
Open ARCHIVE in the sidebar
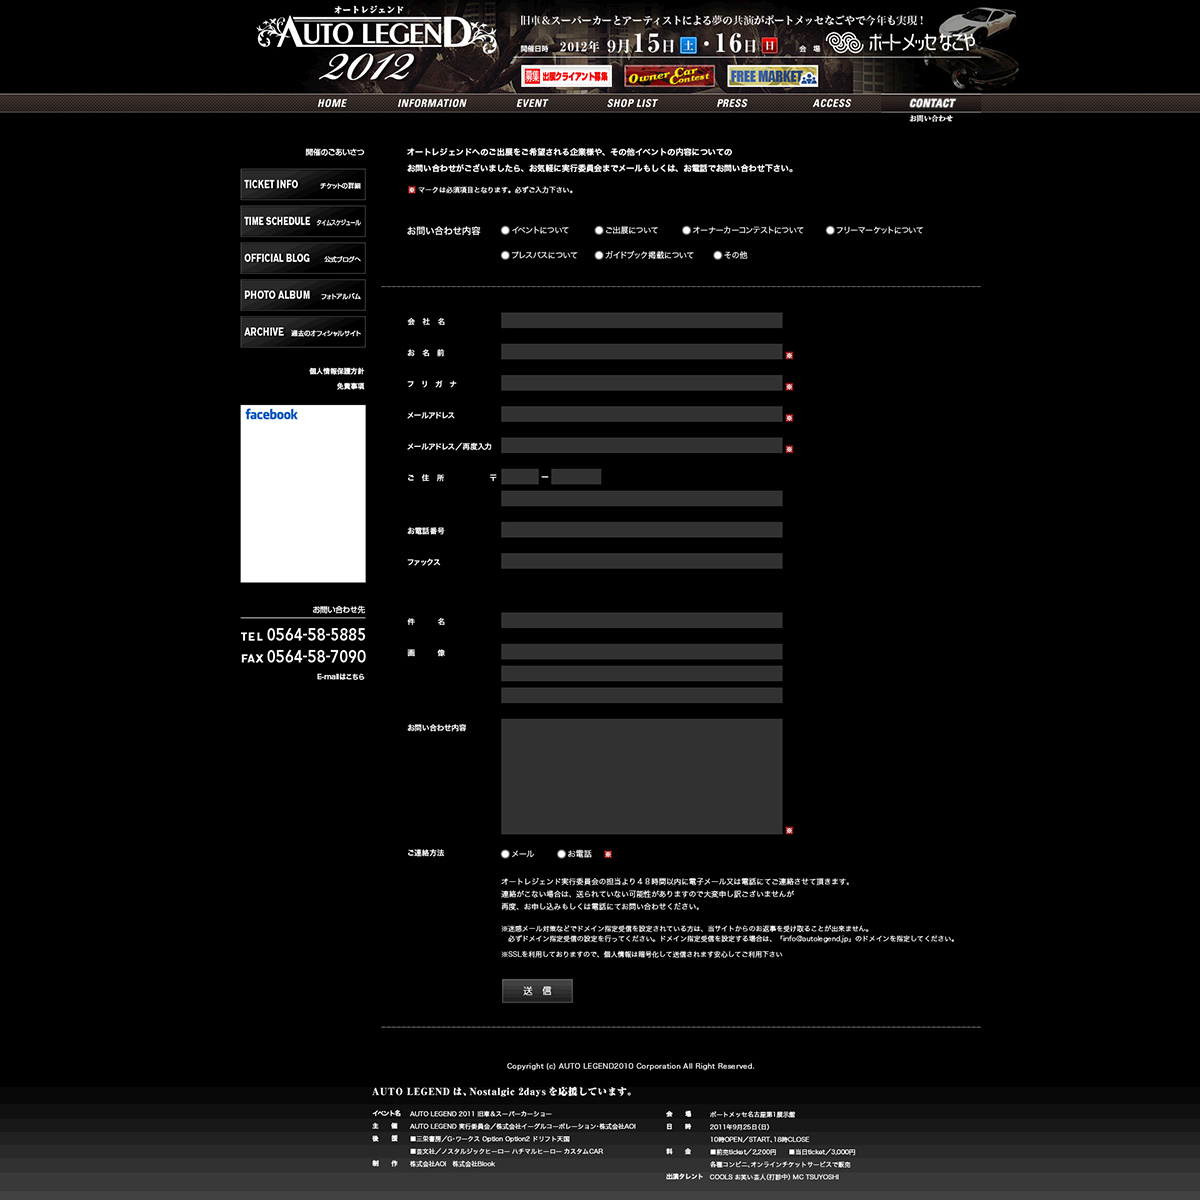click(303, 332)
